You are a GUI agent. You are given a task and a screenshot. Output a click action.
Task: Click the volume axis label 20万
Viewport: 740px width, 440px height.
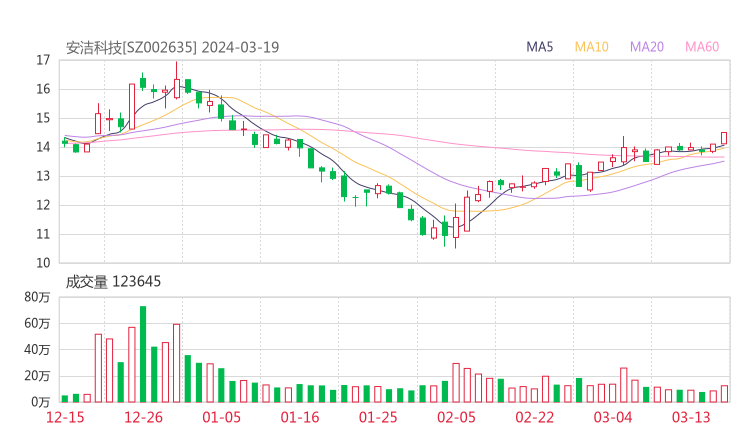37,376
